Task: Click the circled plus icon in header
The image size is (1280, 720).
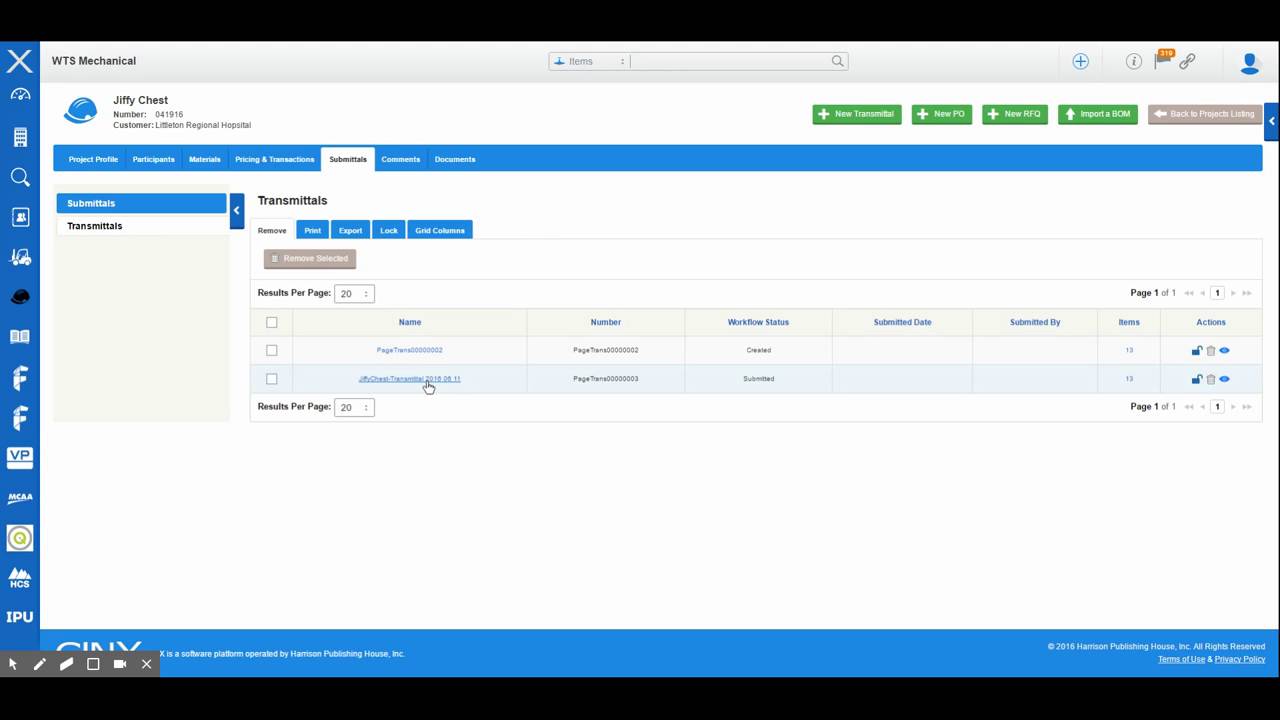Action: tap(1080, 61)
